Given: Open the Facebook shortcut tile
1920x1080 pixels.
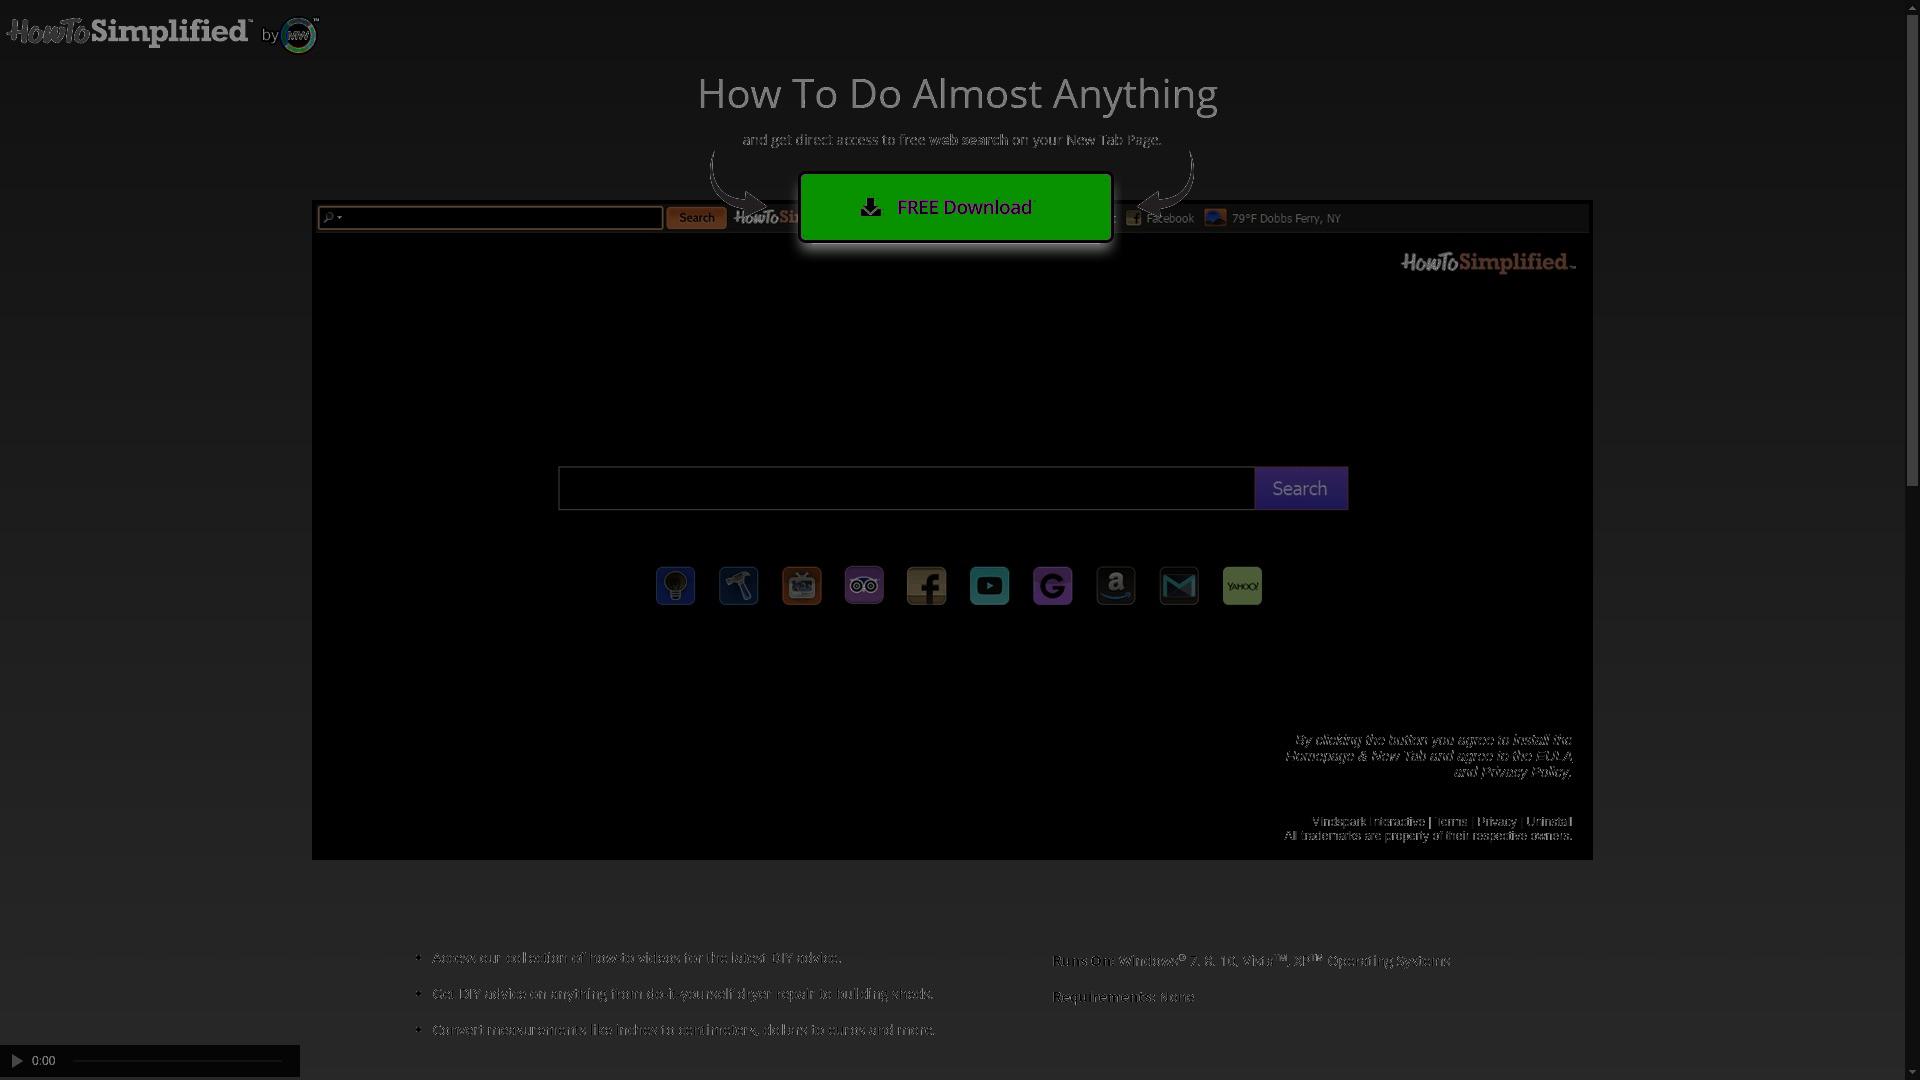Looking at the screenshot, I should 926,586.
